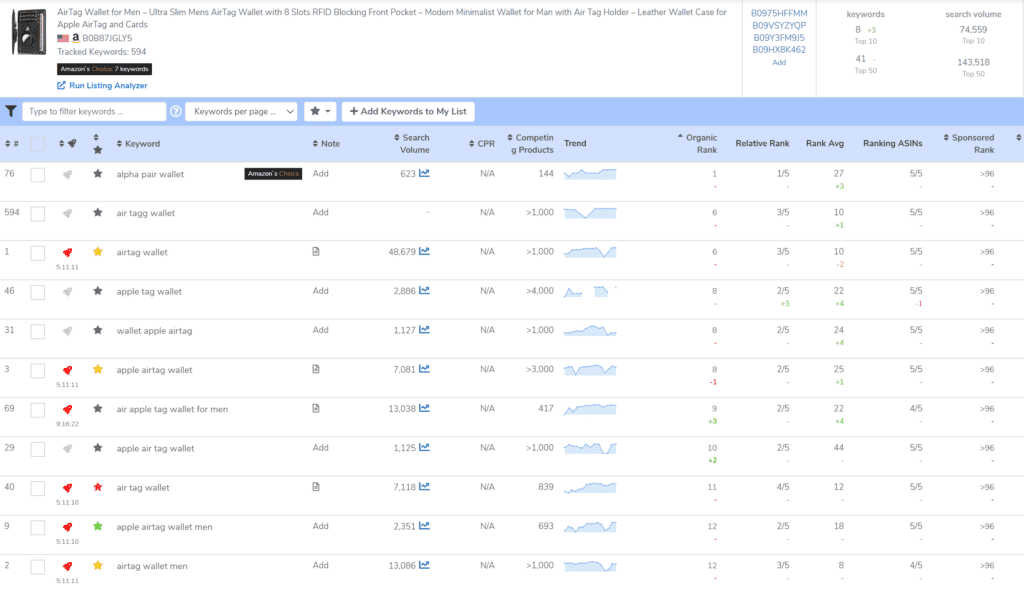The width and height of the screenshot is (1024, 592).
Task: Toggle green star for apple airtag wallet men
Action: tap(98, 526)
